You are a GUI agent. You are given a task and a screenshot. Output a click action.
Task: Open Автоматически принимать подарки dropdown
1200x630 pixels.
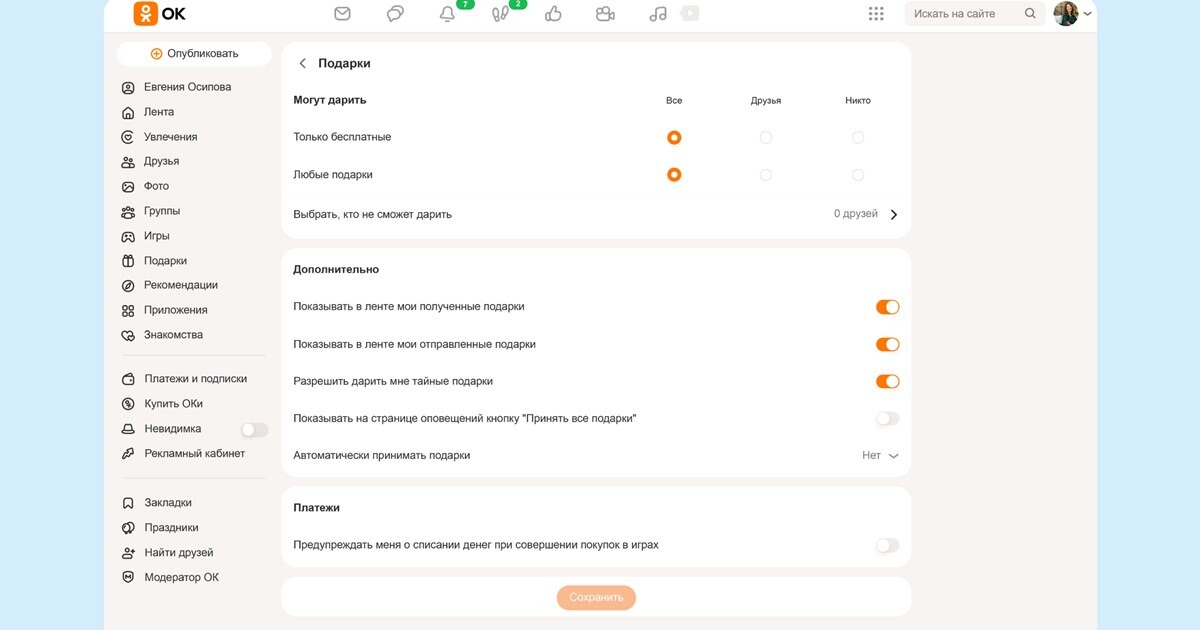point(880,455)
